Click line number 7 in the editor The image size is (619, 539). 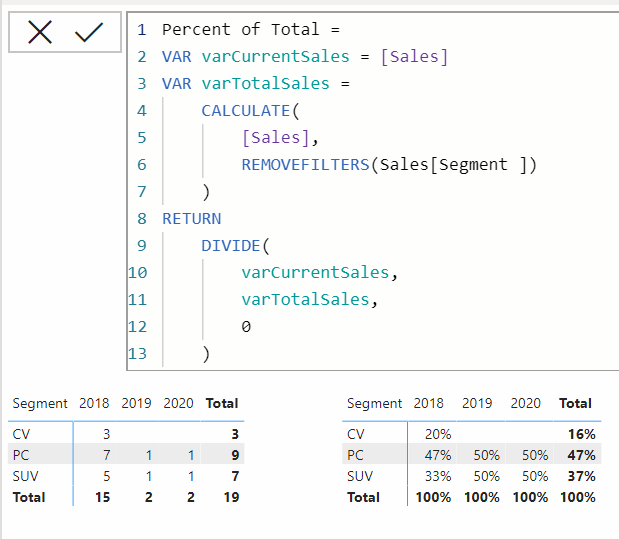tap(142, 192)
